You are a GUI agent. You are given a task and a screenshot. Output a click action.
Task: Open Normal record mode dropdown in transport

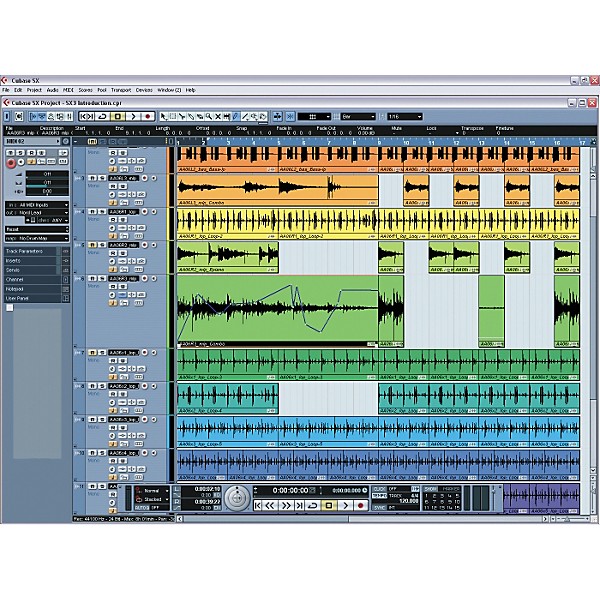[x=152, y=491]
